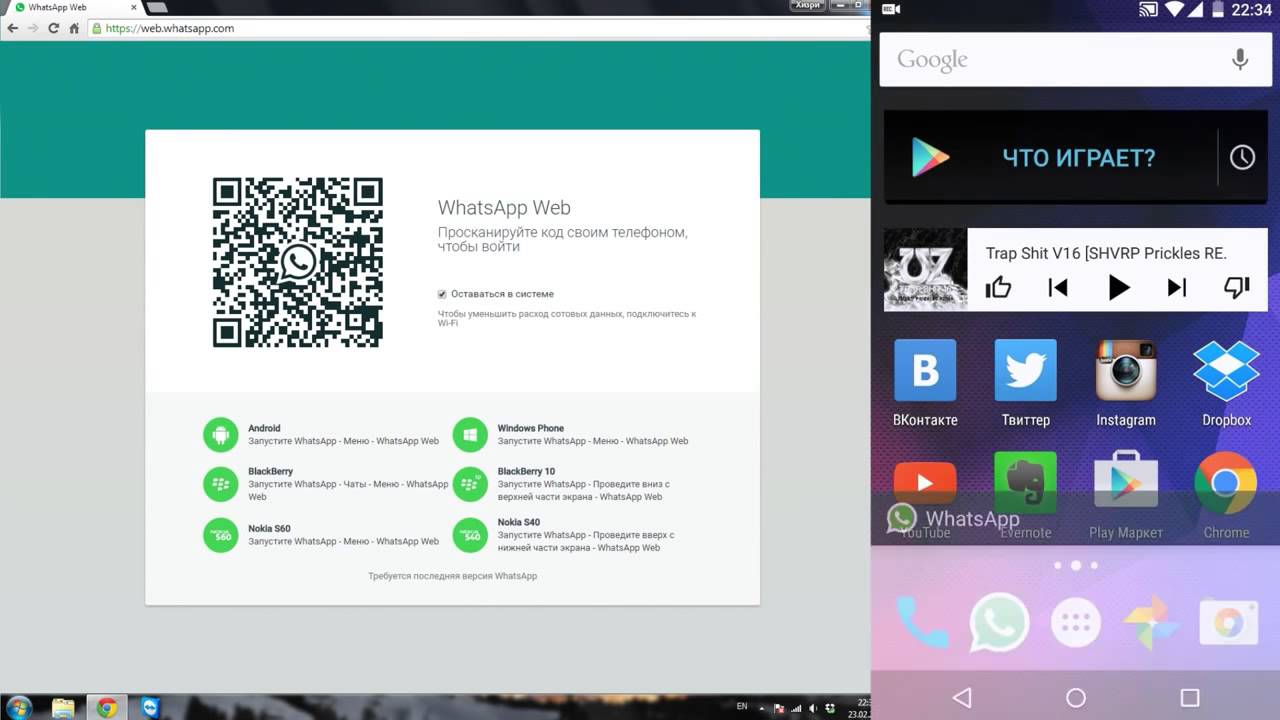Like the track with thumbs up
This screenshot has height=720, width=1280.
[998, 288]
